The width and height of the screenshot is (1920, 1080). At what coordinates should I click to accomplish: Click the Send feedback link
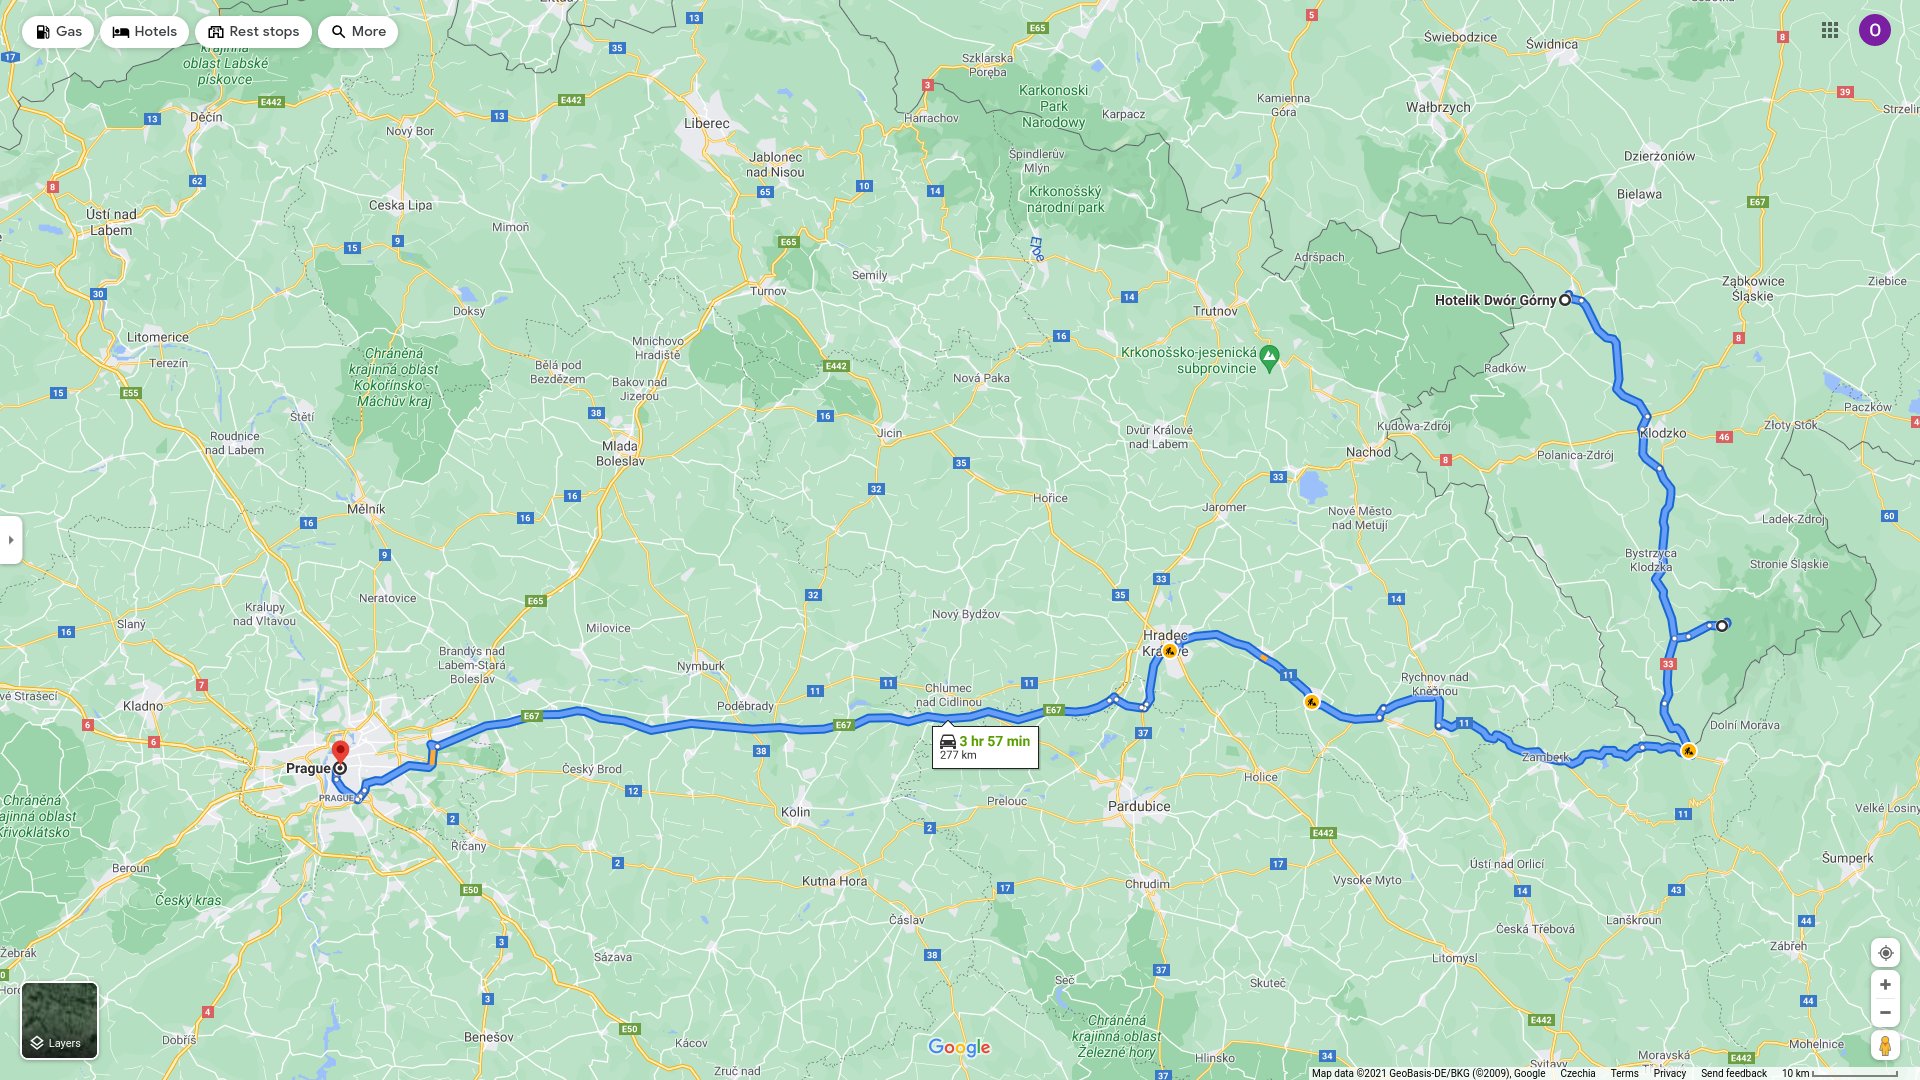coord(1734,1073)
